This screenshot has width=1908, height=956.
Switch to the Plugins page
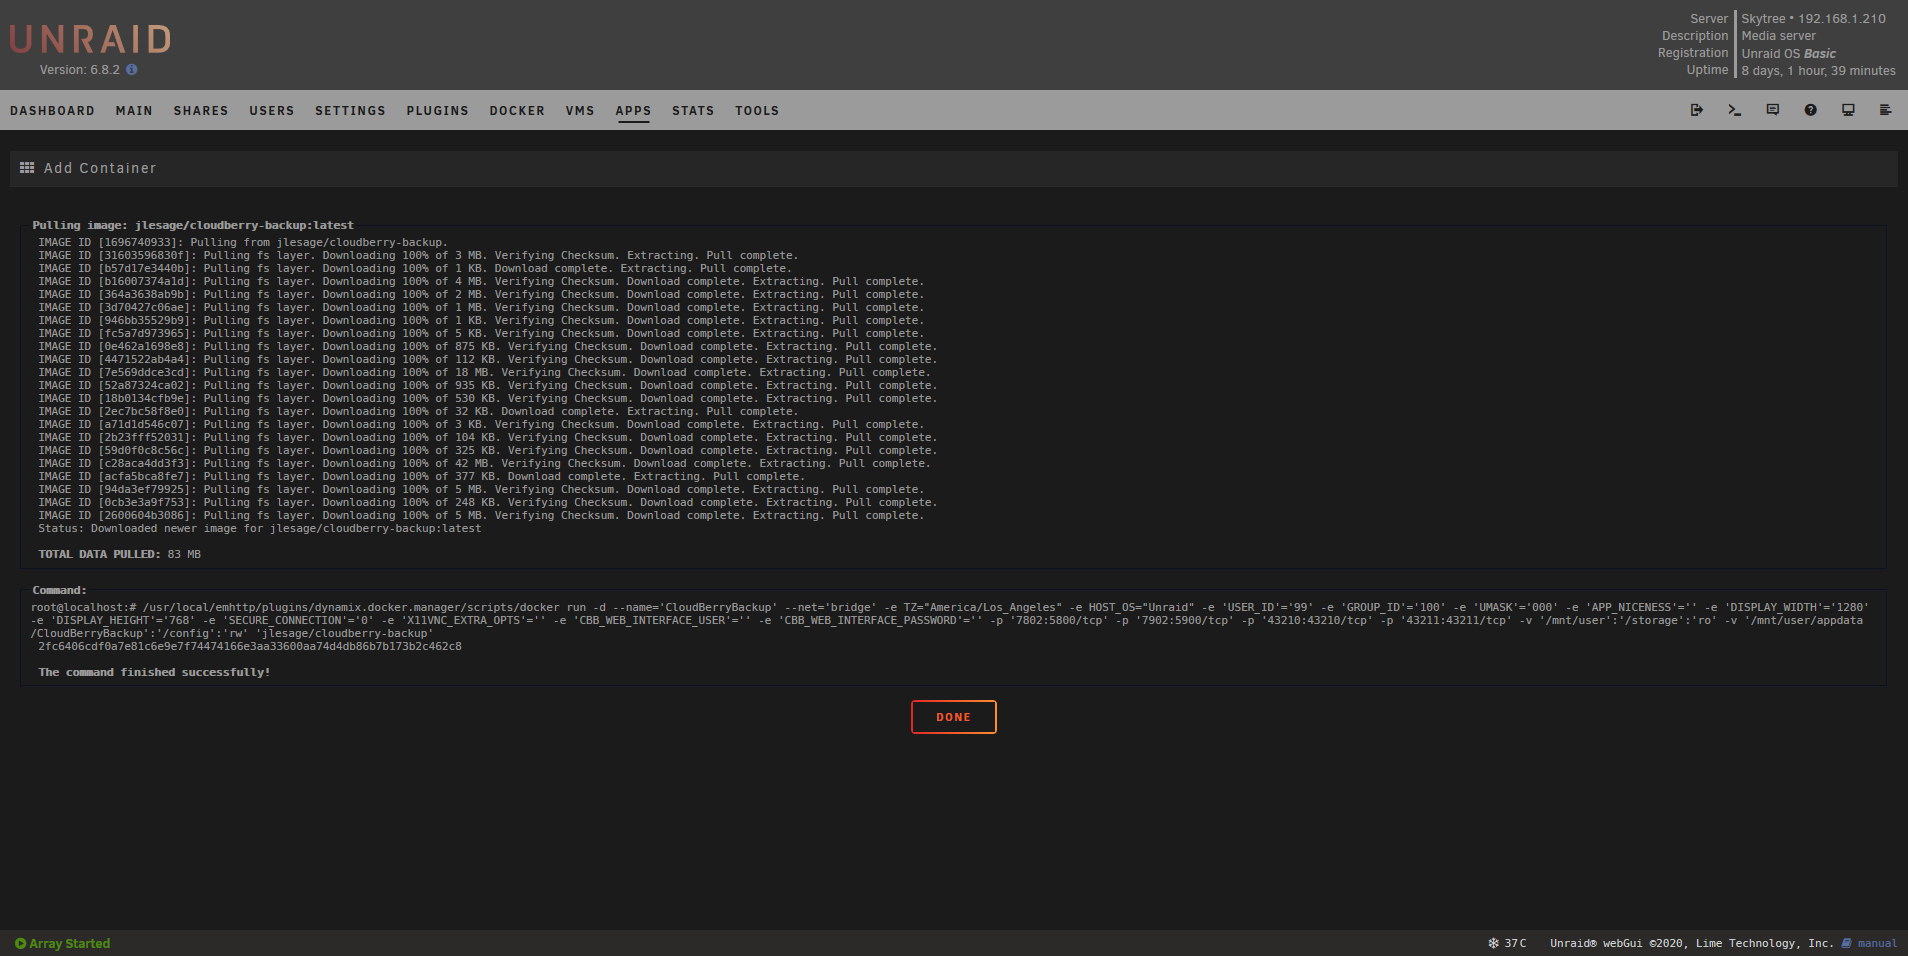click(437, 111)
